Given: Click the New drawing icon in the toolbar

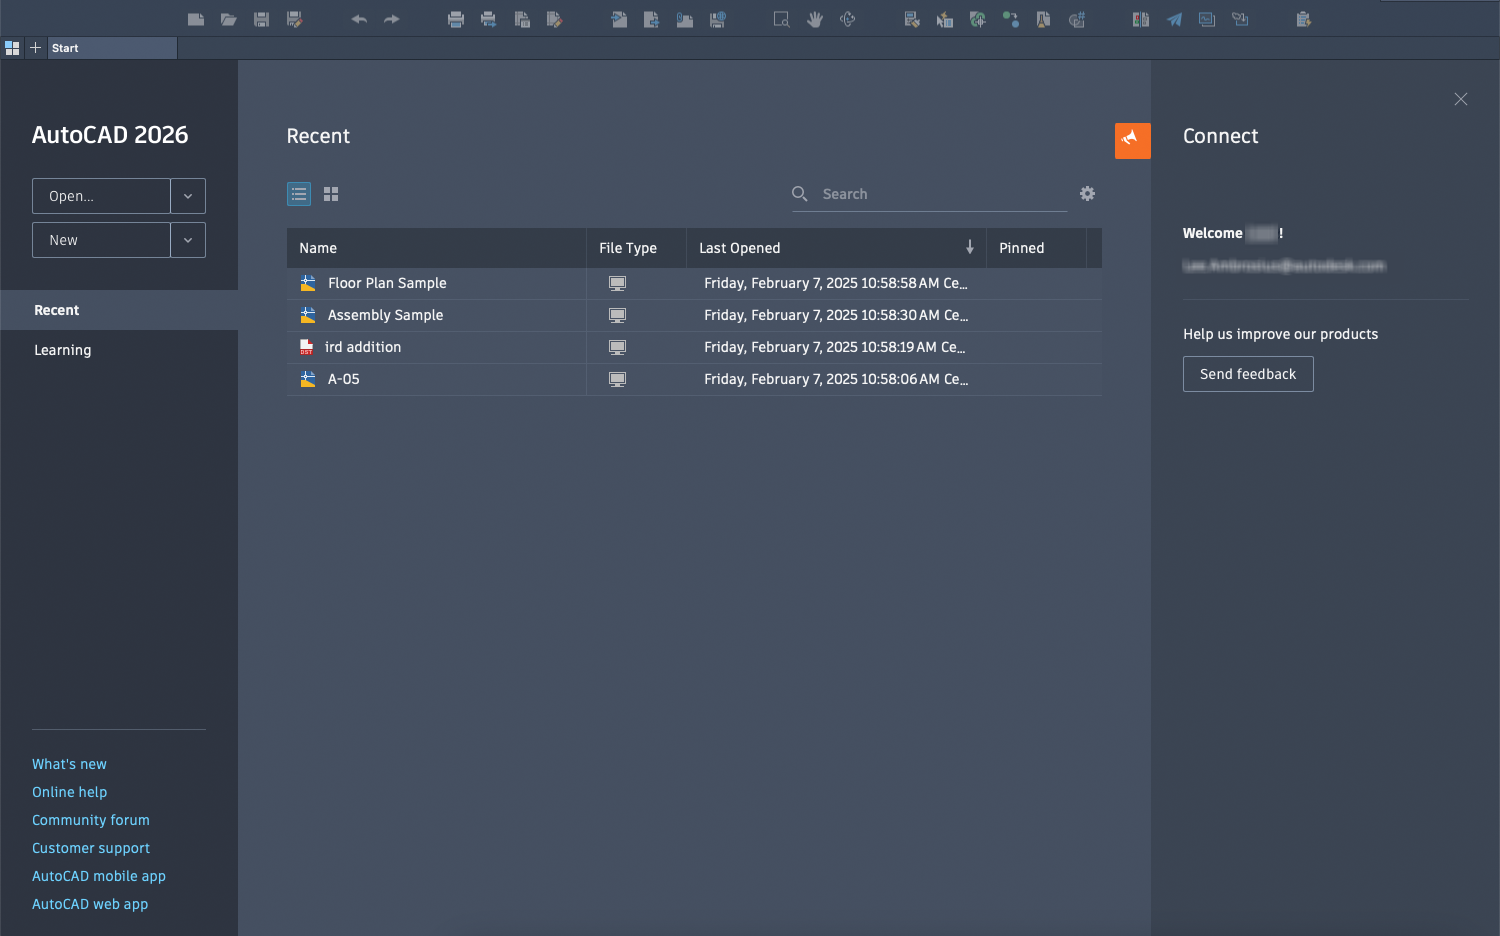Looking at the screenshot, I should [x=196, y=19].
